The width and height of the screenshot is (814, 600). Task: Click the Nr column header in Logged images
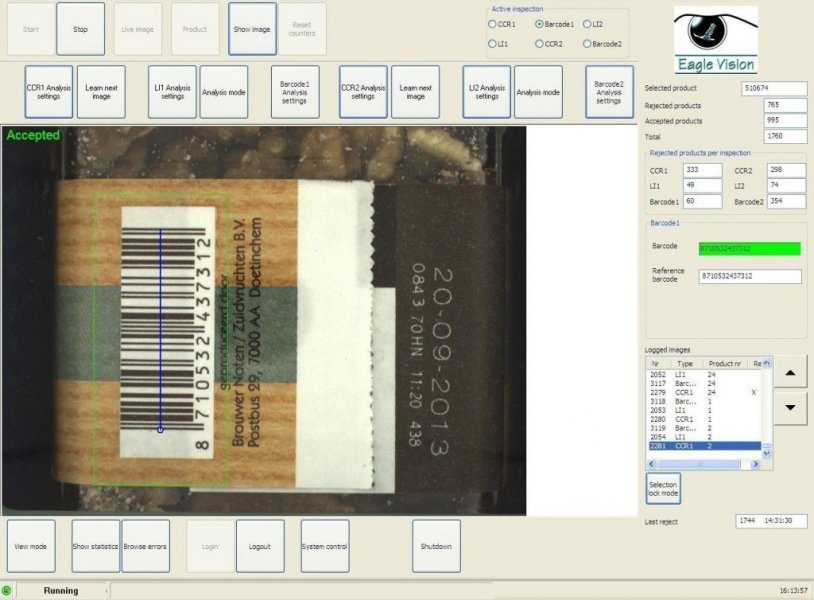(x=660, y=363)
